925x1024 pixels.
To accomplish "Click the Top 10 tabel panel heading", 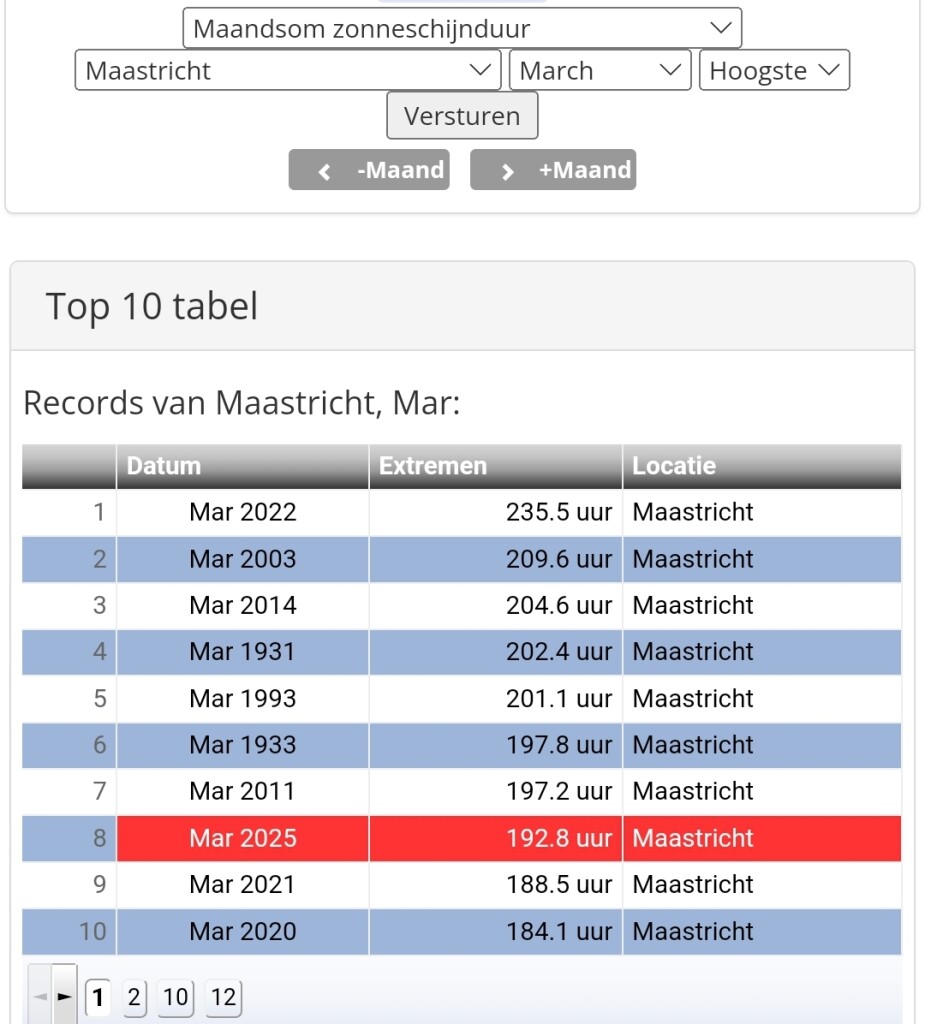I will pos(152,306).
